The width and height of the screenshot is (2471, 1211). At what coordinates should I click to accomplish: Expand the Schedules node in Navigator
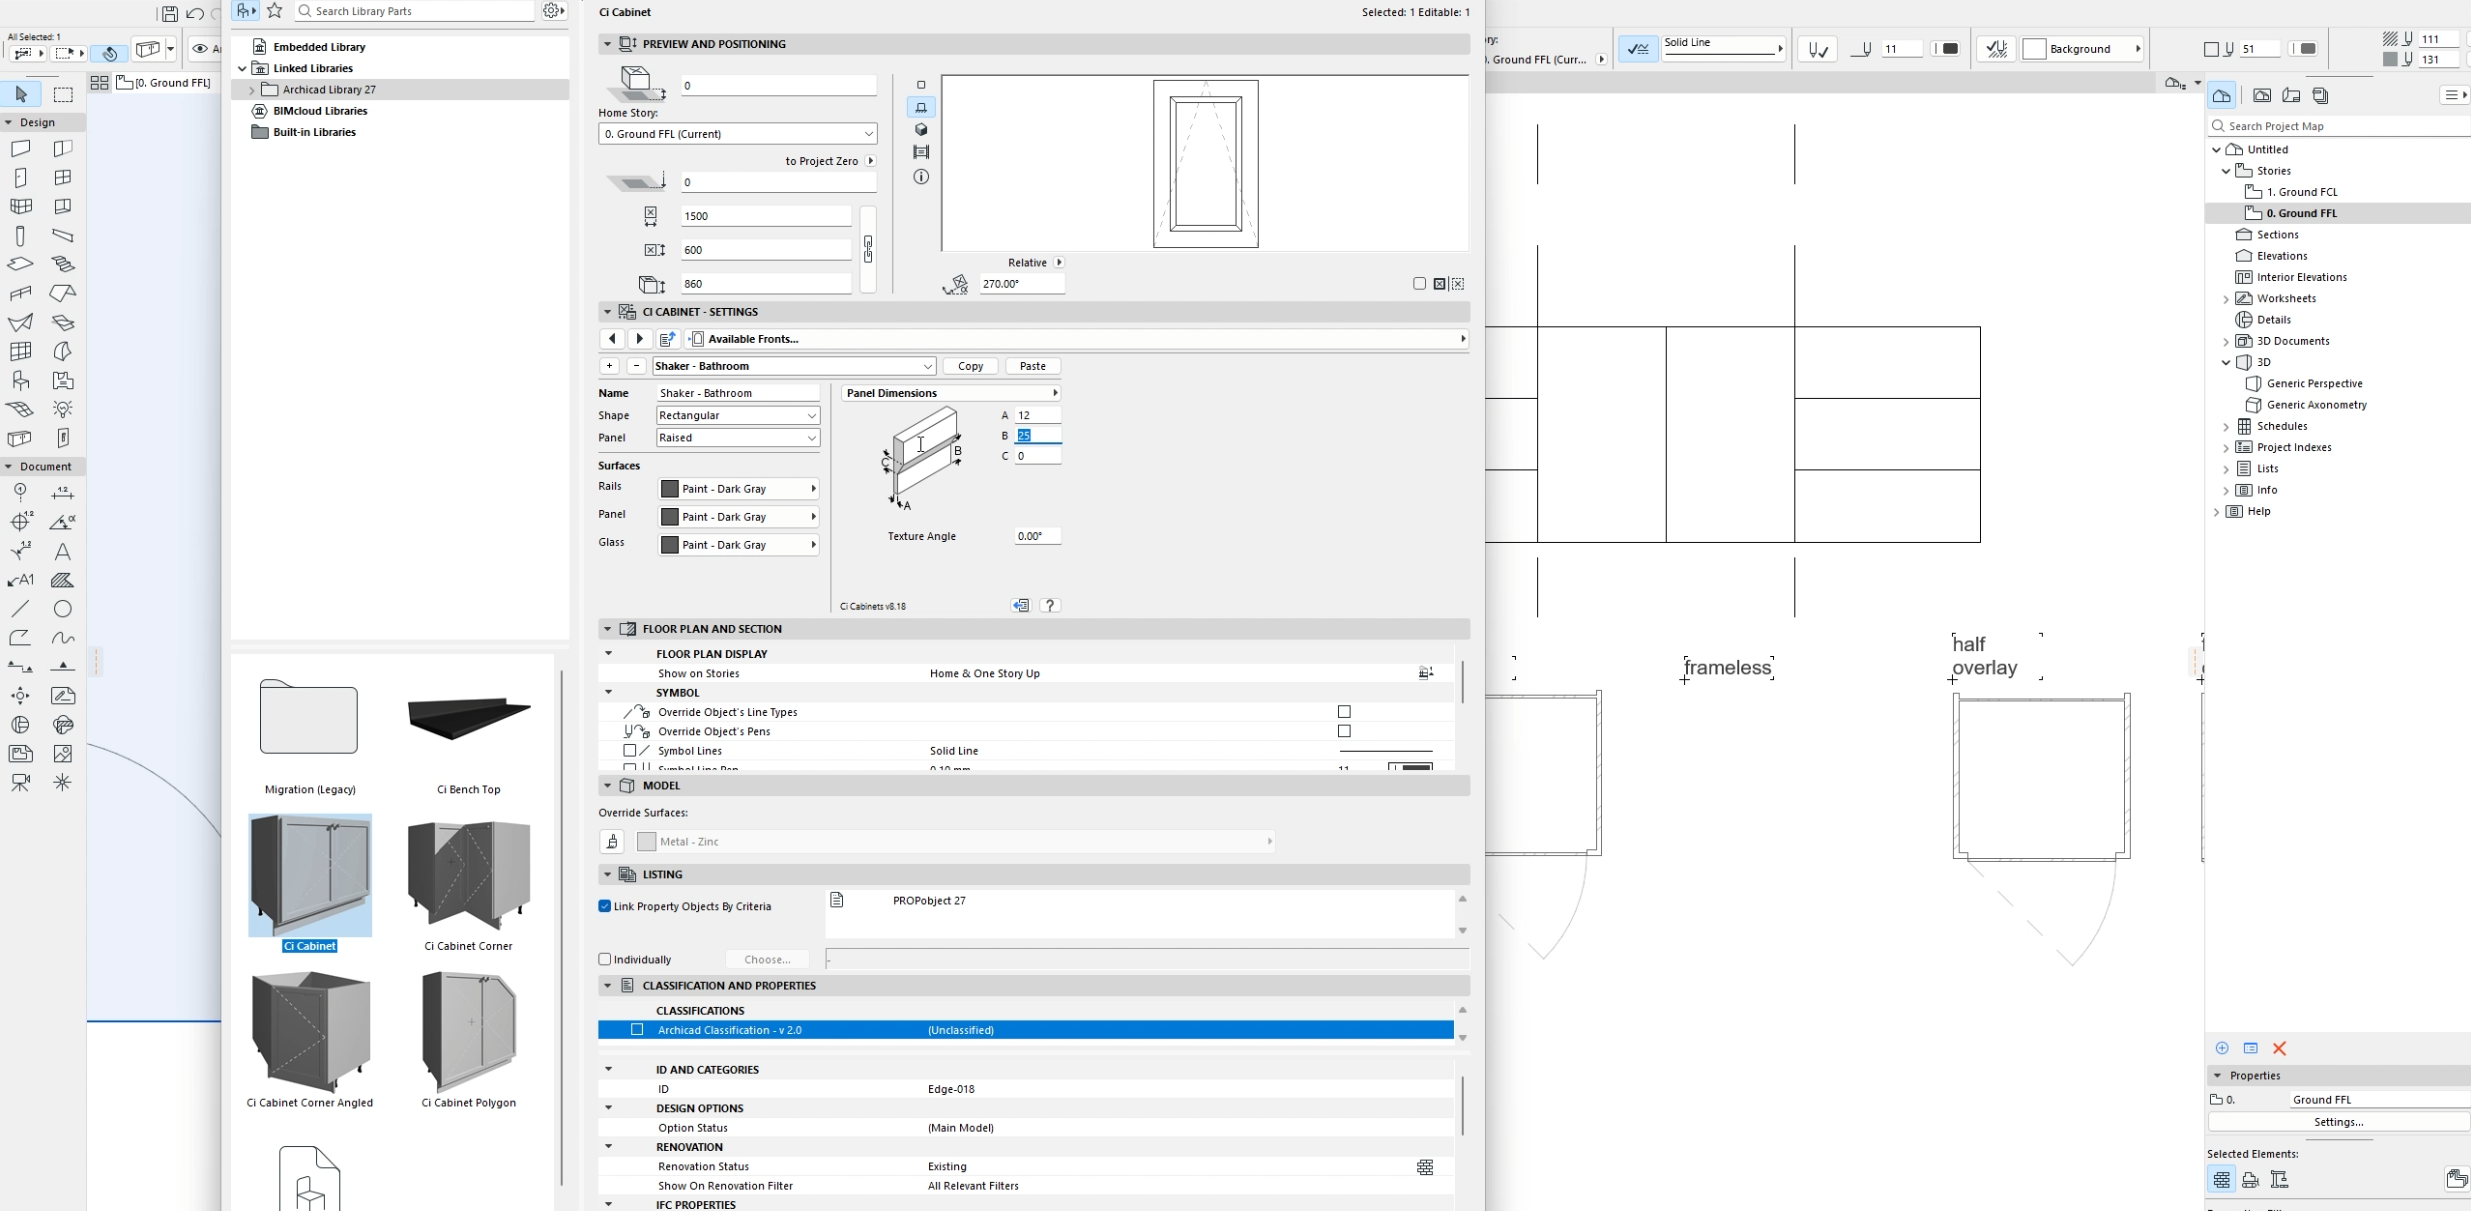2226,427
